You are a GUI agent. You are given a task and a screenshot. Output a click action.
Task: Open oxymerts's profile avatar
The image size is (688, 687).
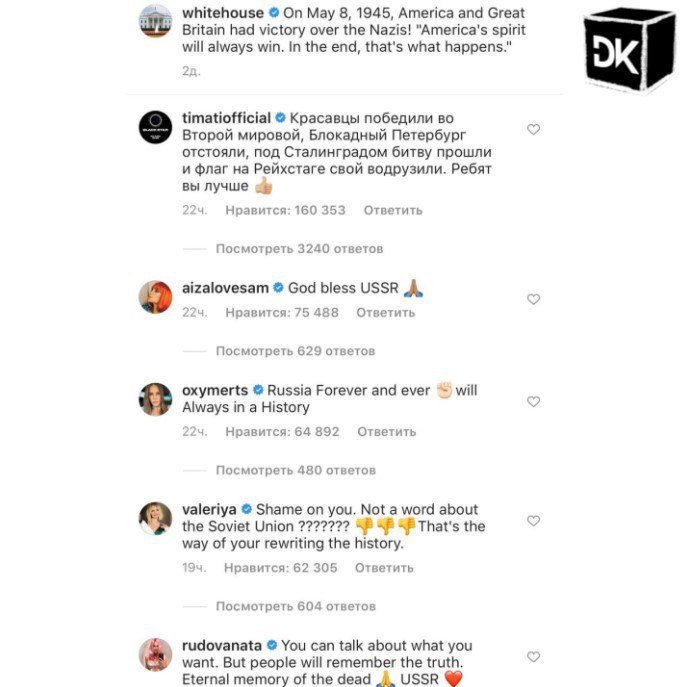click(x=155, y=399)
